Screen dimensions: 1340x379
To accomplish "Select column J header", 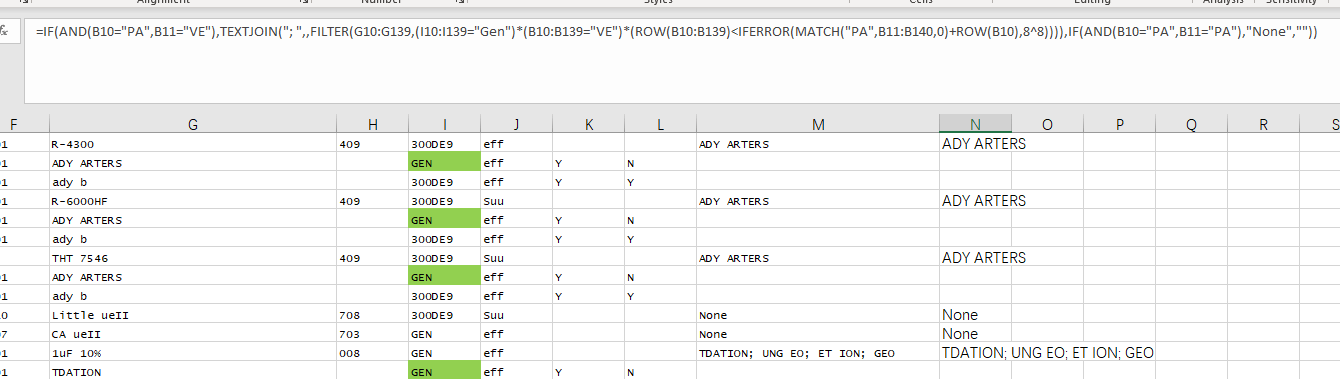I will (516, 124).
